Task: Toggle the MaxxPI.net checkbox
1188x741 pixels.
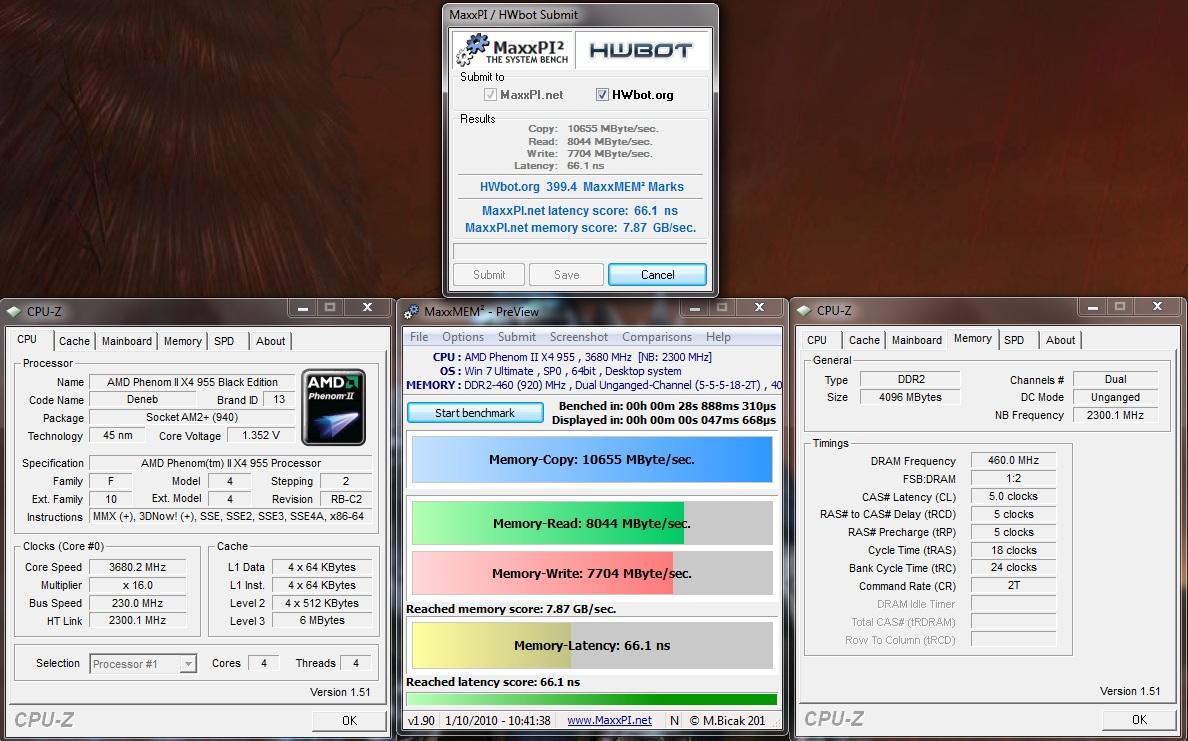Action: [x=490, y=95]
